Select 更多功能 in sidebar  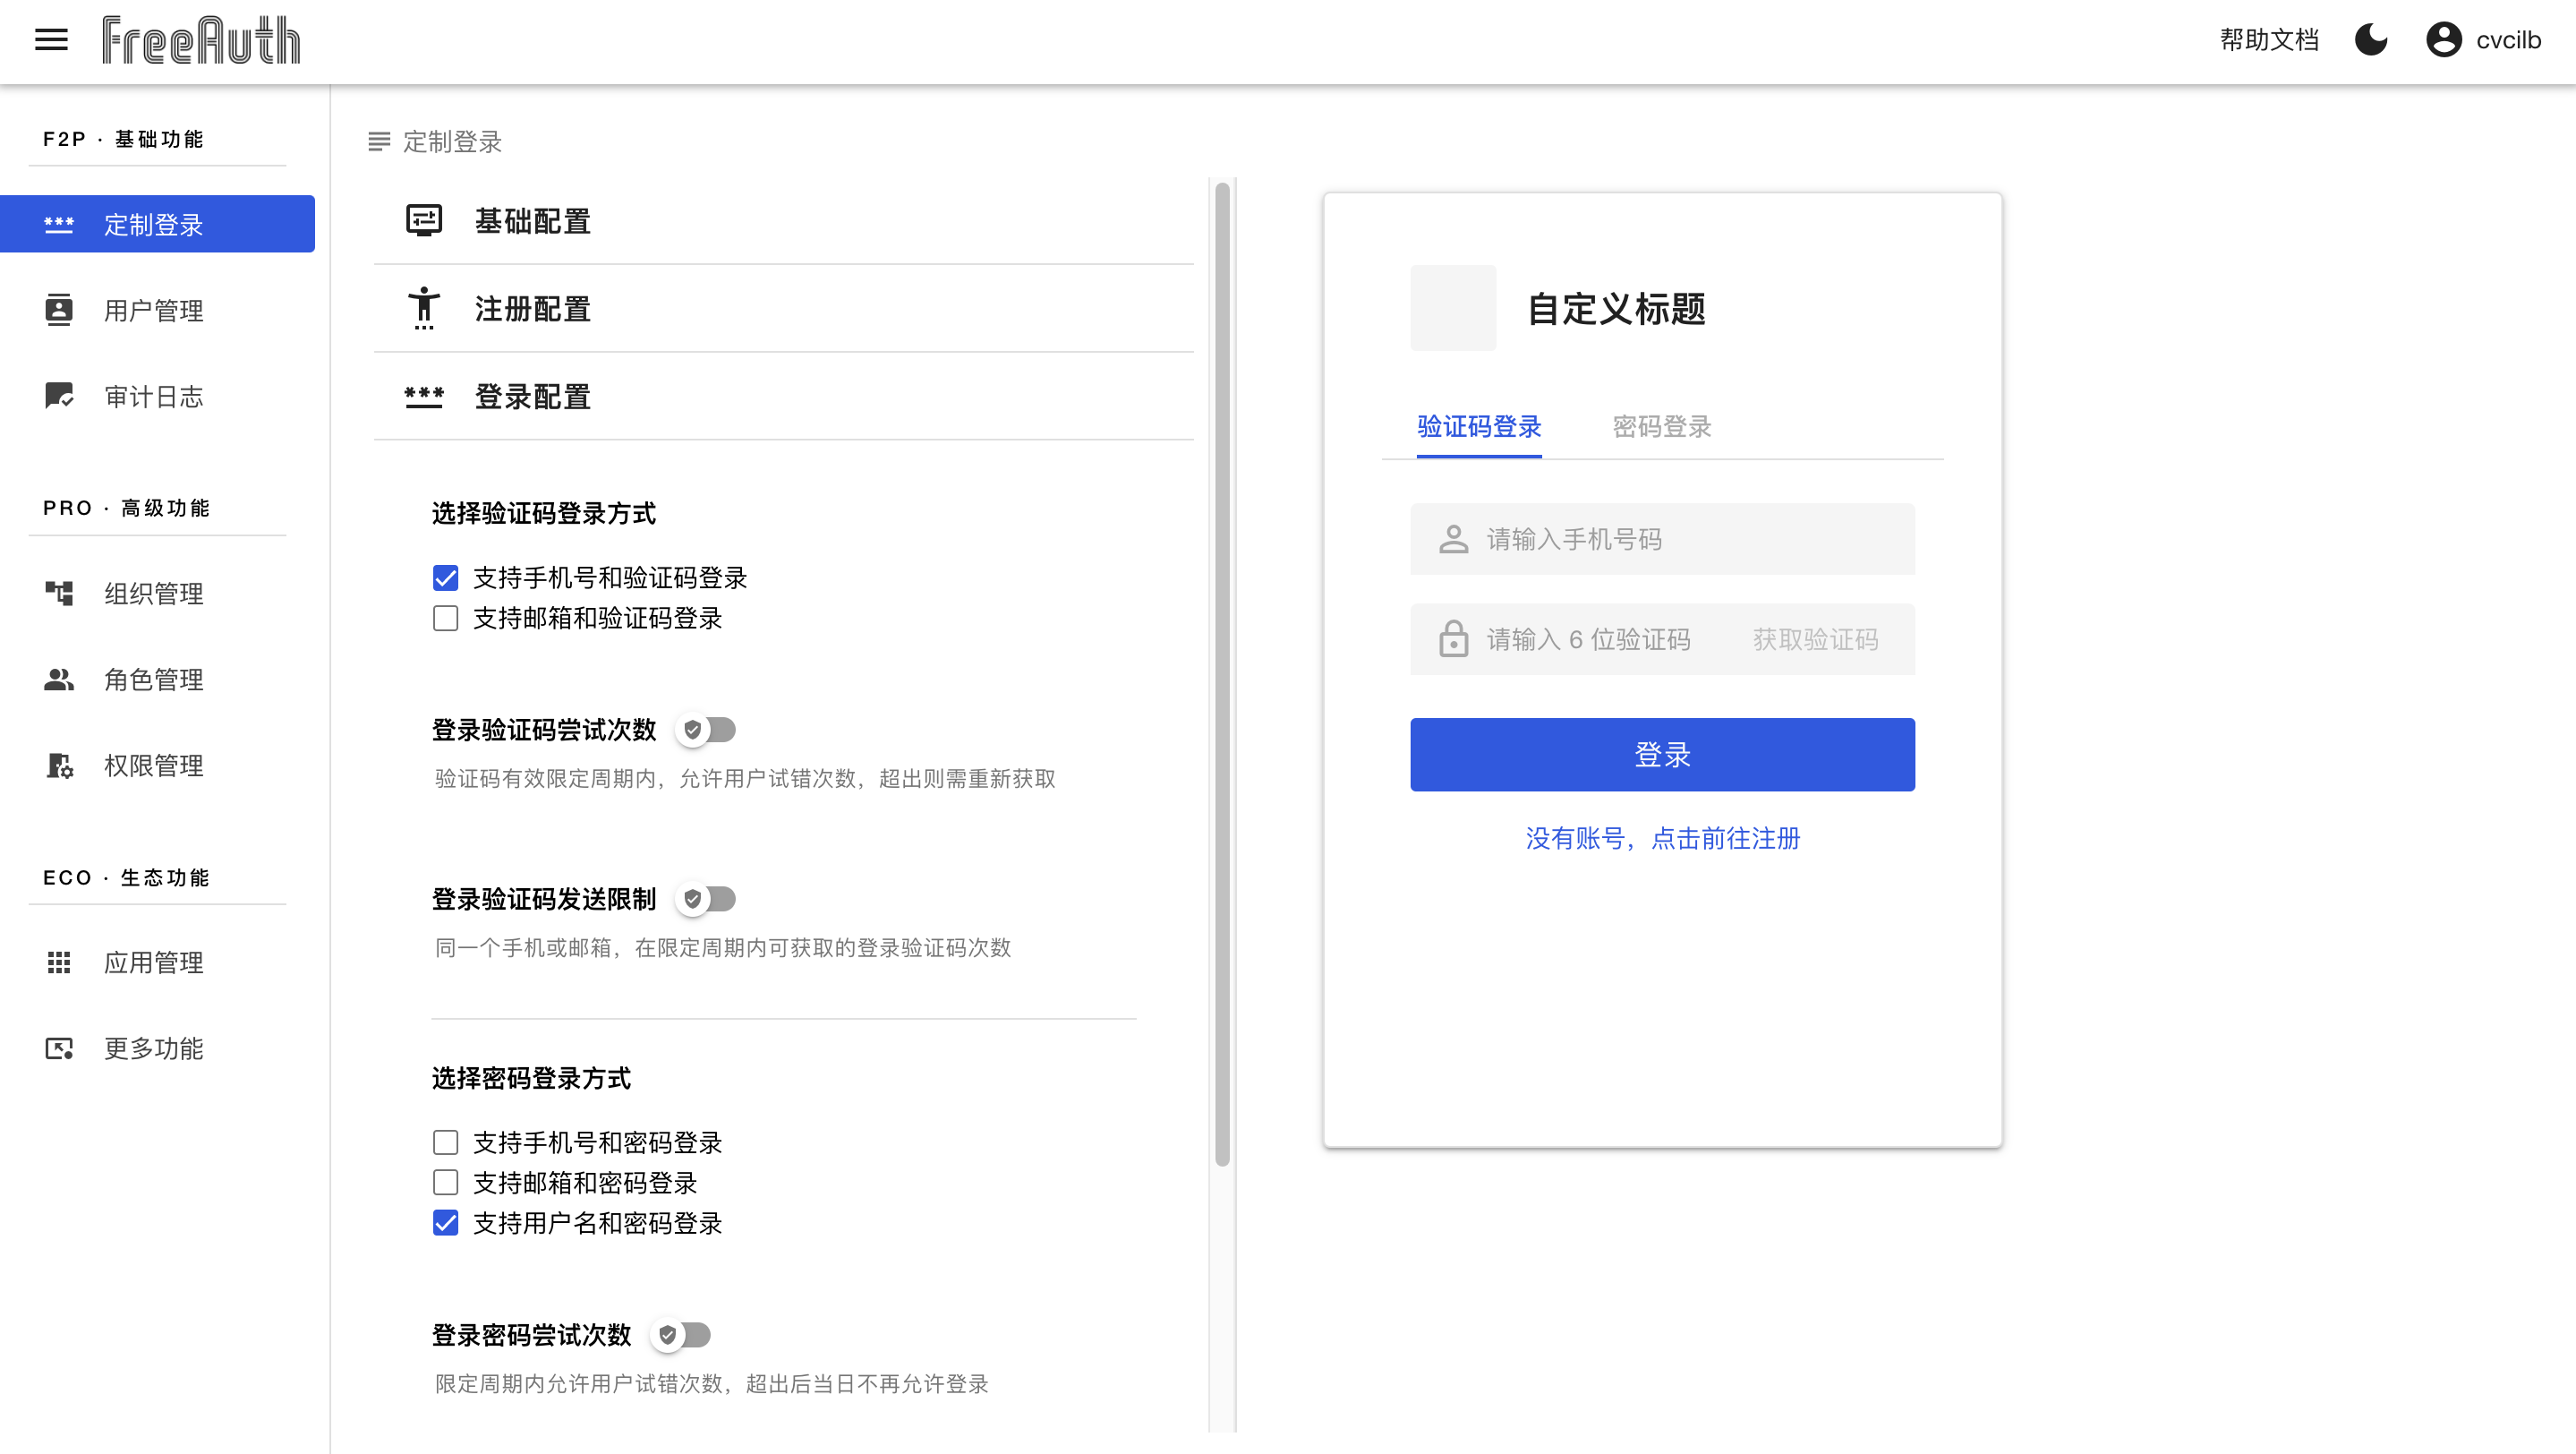(157, 1048)
